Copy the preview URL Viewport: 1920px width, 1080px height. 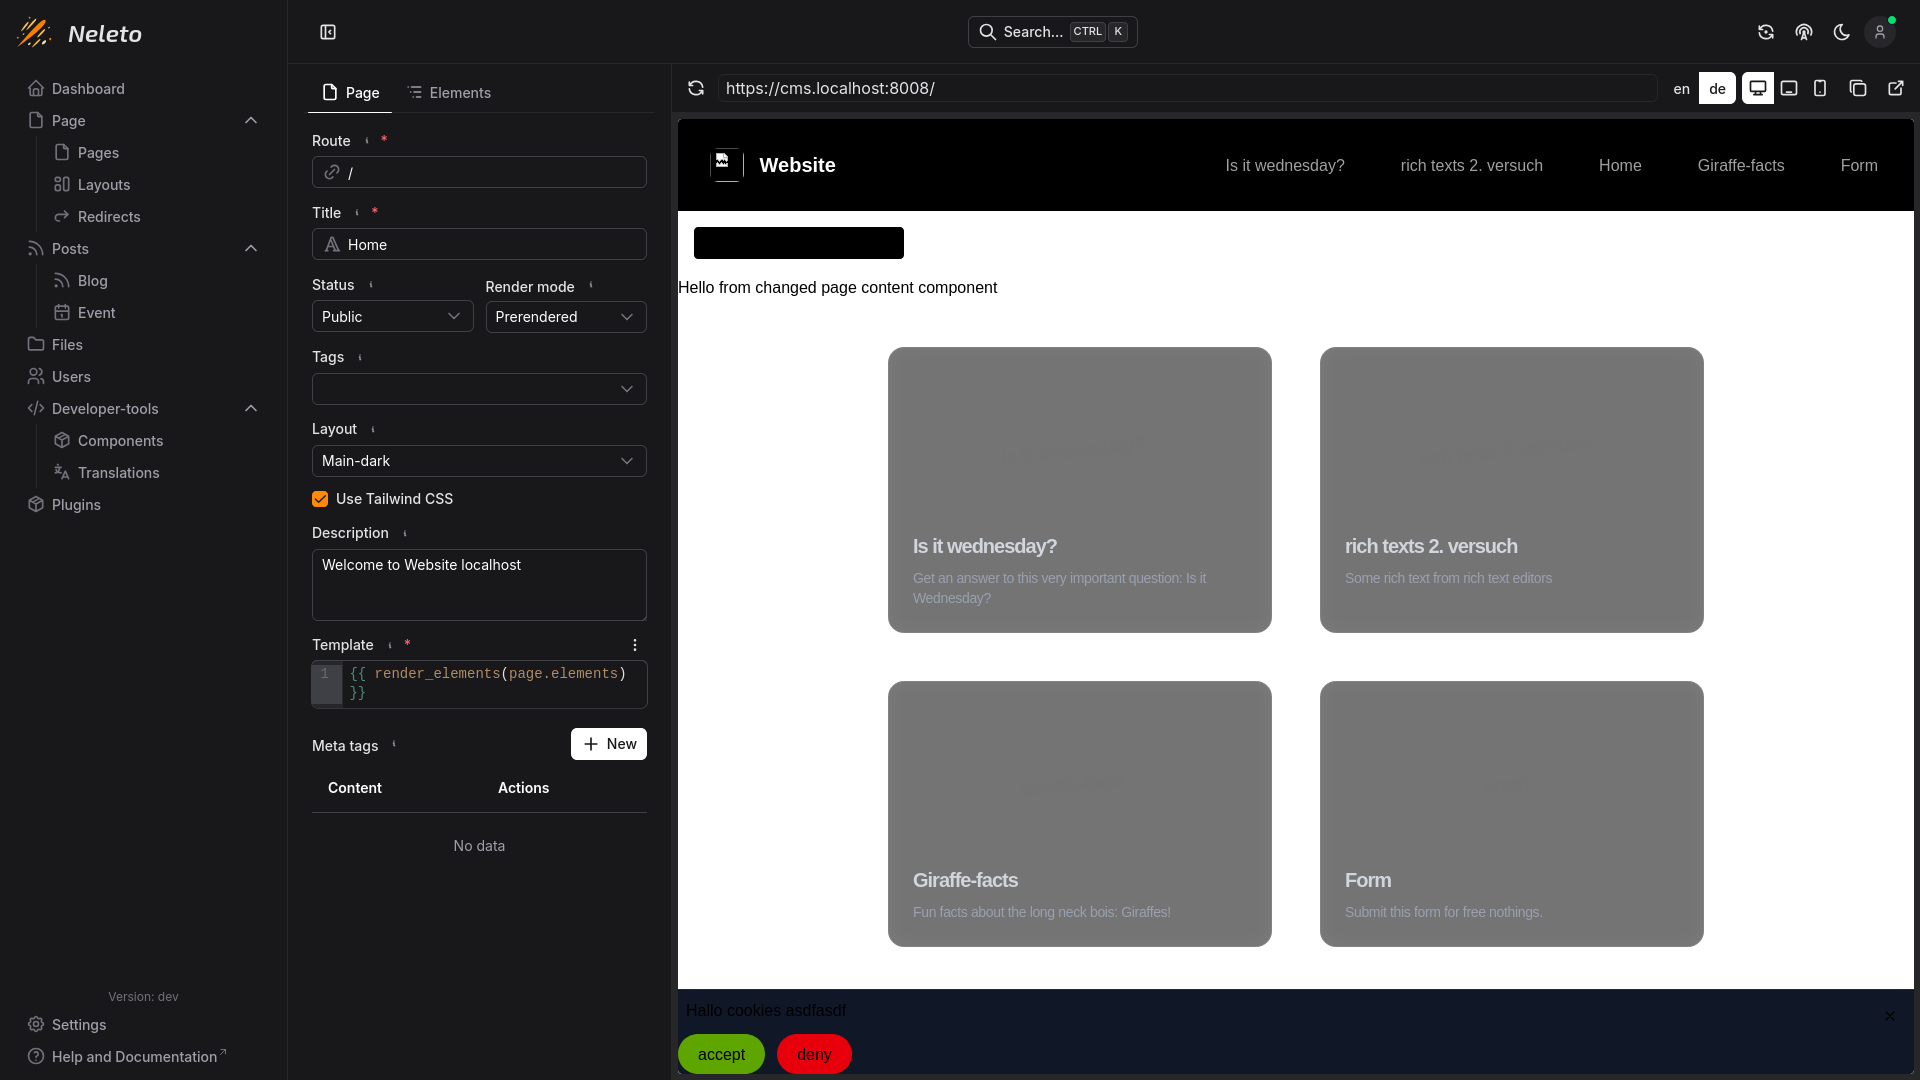1858,88
